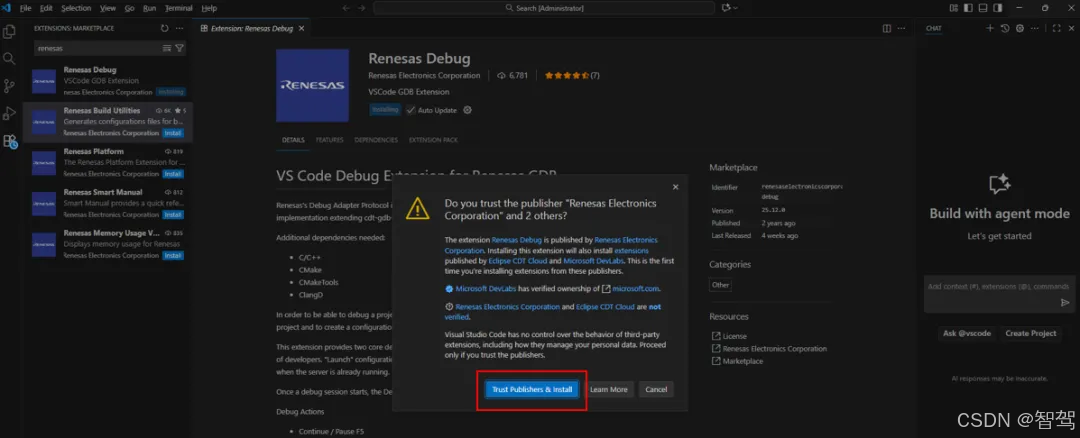Cancel the trust publisher dialog
This screenshot has width=1080, height=438.
coord(656,390)
